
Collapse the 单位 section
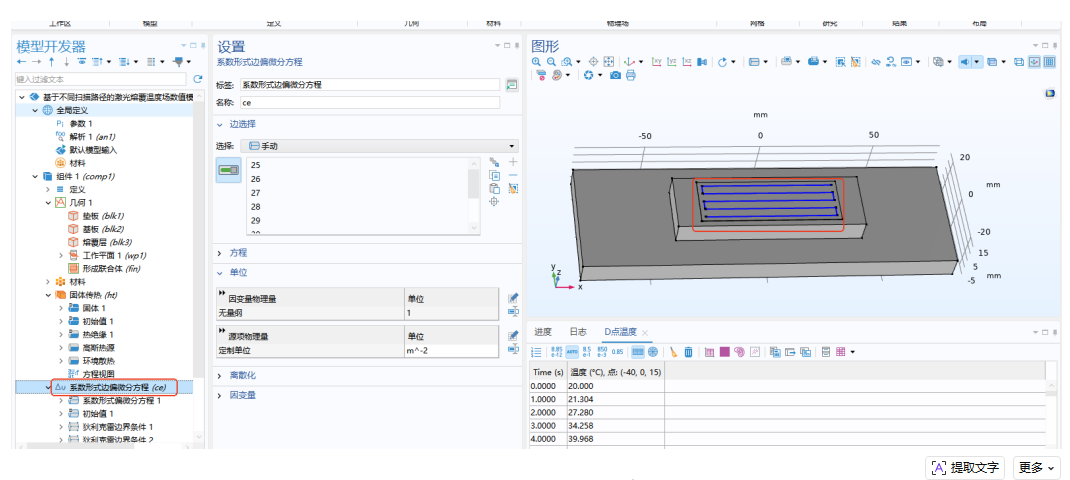coord(239,272)
